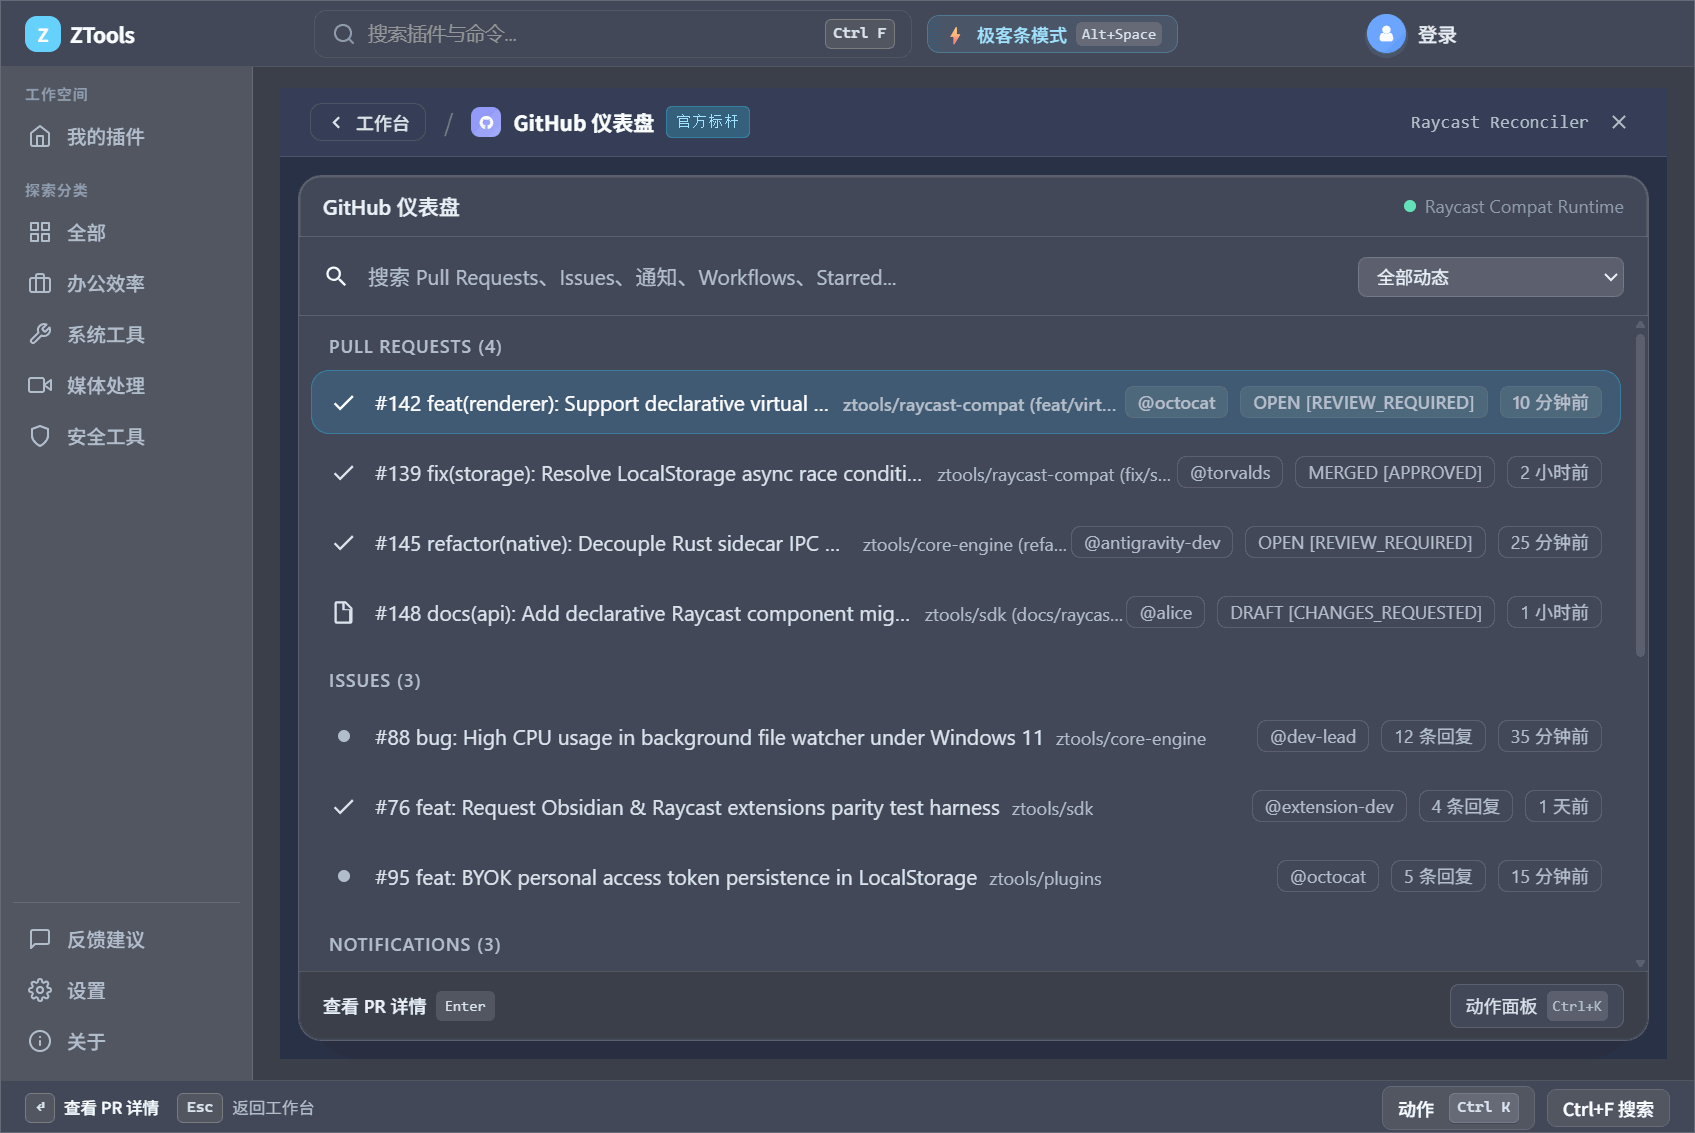This screenshot has height=1133, width=1695.
Task: Click the 动作 Ctrl K button in footer
Action: pyautogui.click(x=1458, y=1108)
